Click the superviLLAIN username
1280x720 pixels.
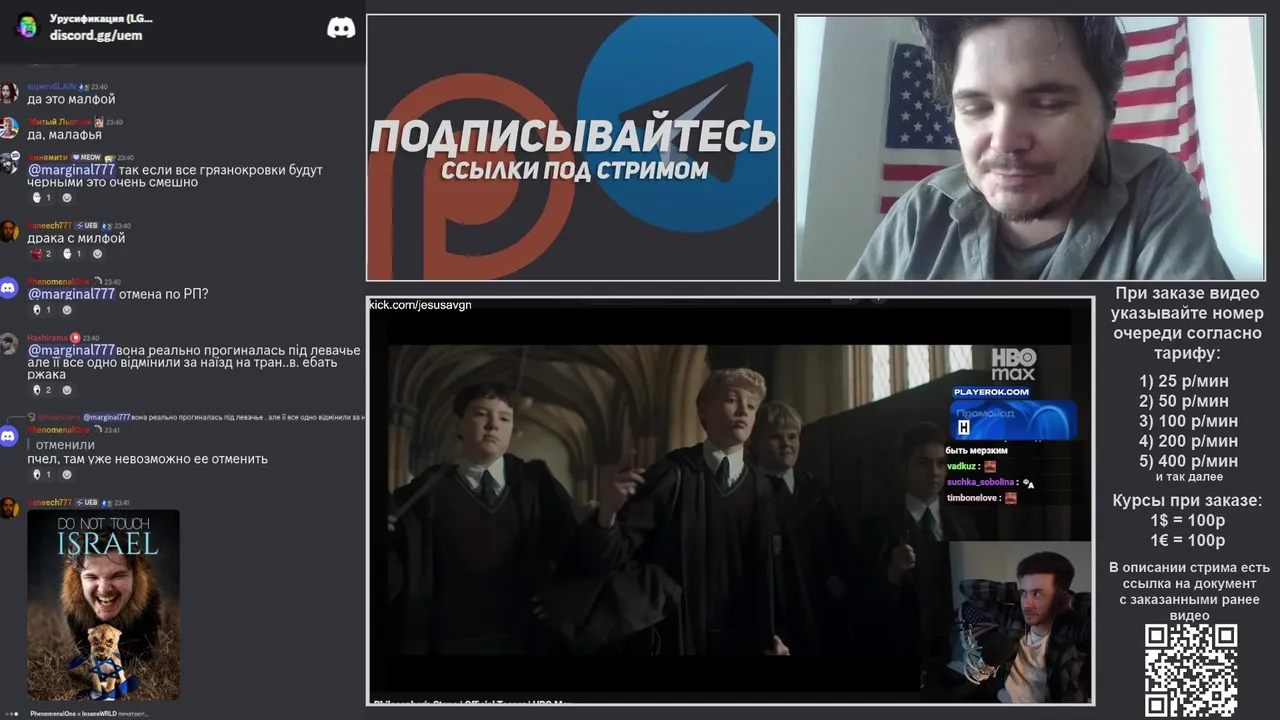(x=52, y=87)
